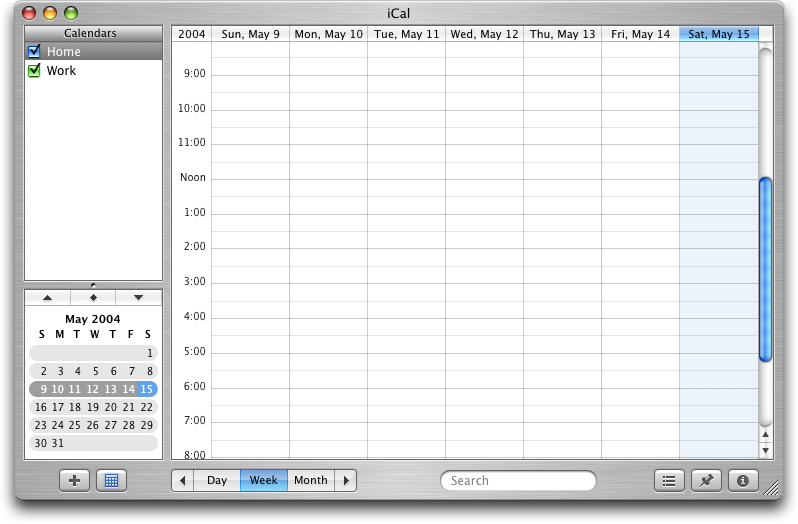Select day 19 in mini calendar
This screenshot has width=798, height=524.
click(x=93, y=407)
